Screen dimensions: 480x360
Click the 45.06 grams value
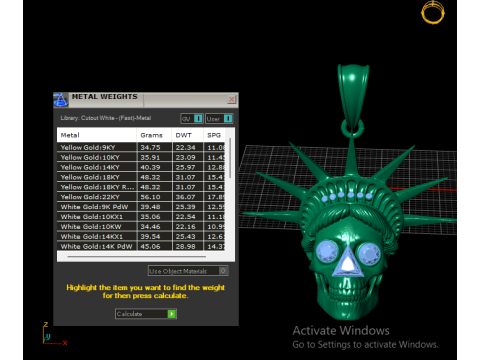coord(150,246)
